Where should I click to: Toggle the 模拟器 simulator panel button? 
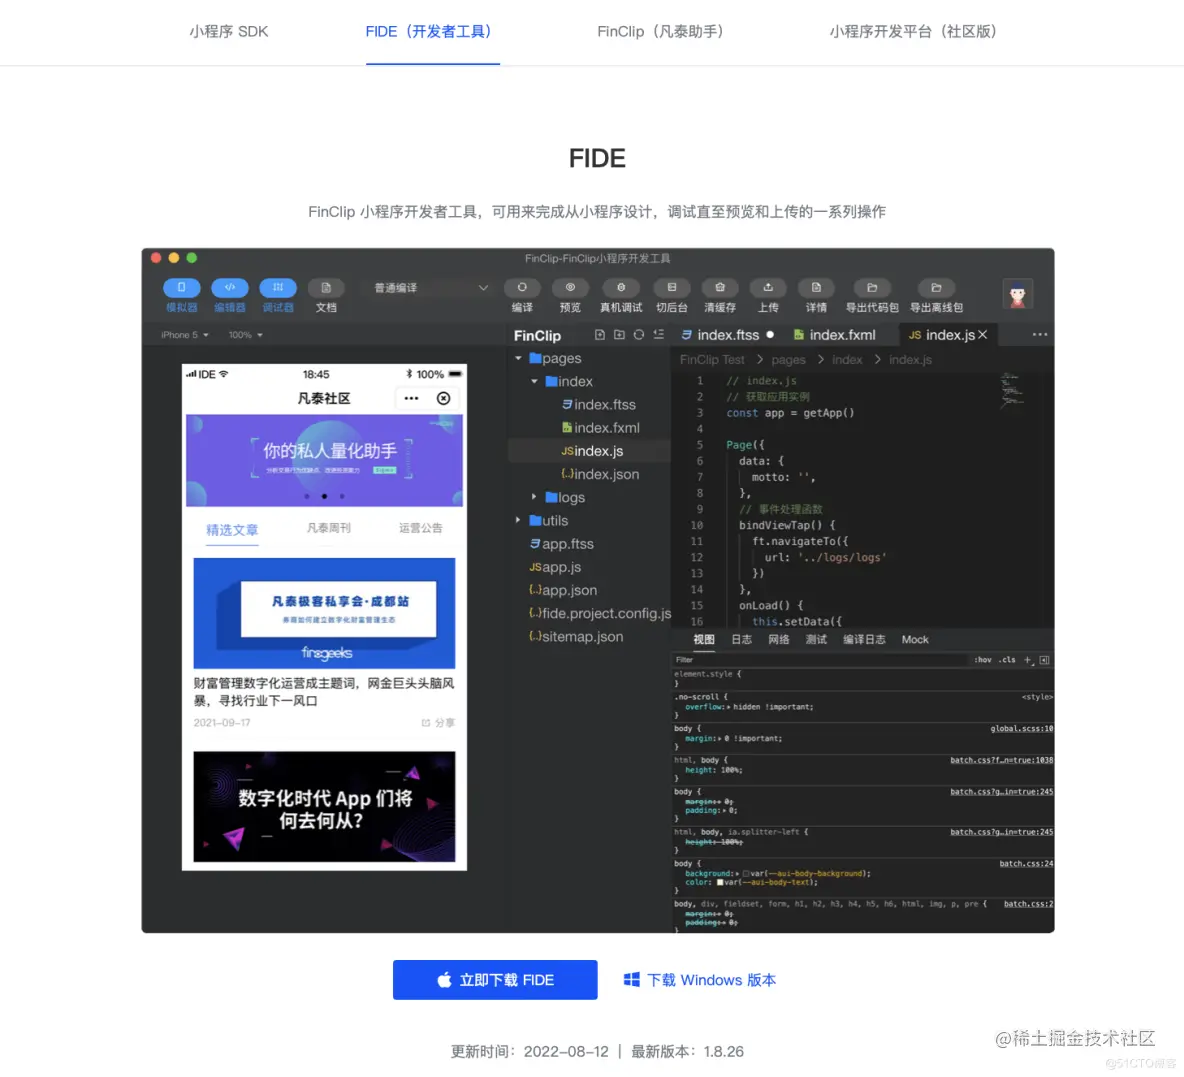[181, 288]
